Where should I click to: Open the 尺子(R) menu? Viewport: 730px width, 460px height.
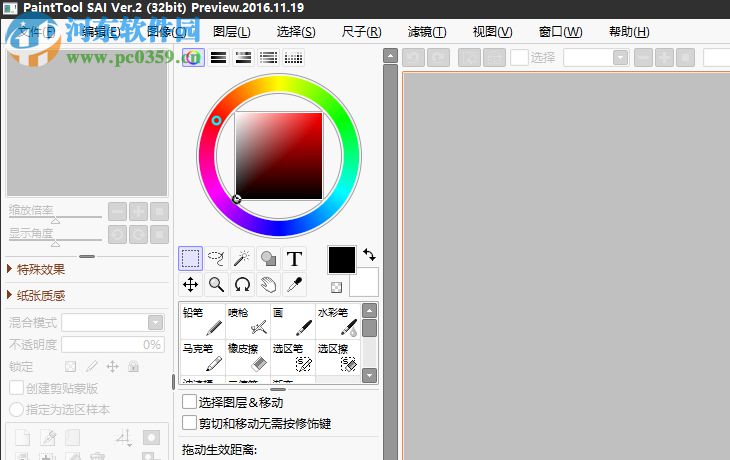[x=361, y=32]
